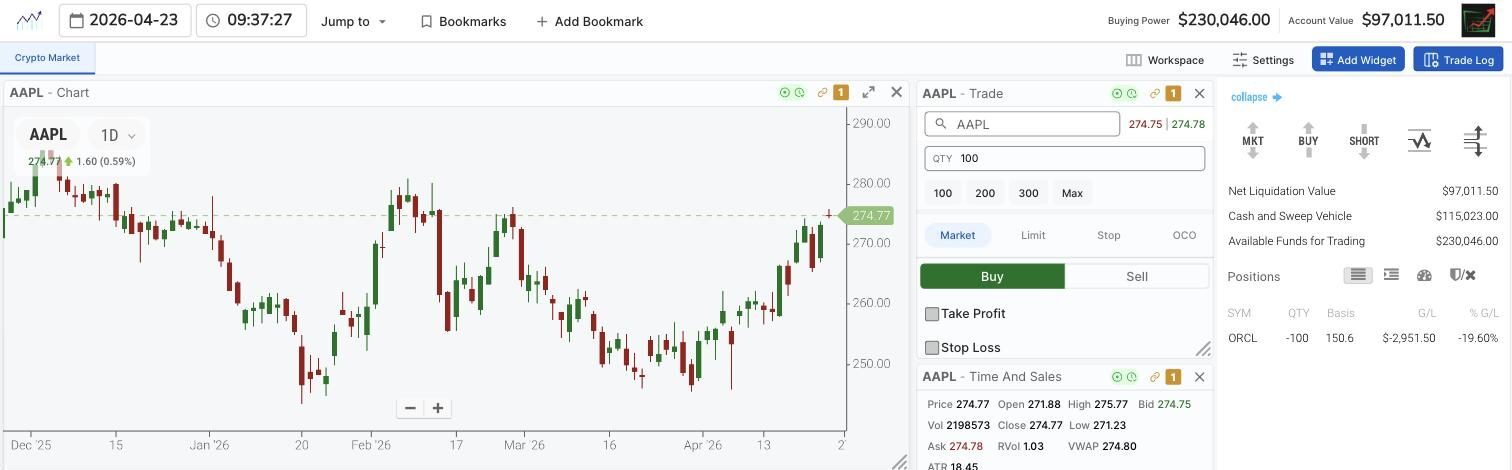Click the link icon in Time And Sales header
This screenshot has width=1512, height=470.
[1154, 377]
